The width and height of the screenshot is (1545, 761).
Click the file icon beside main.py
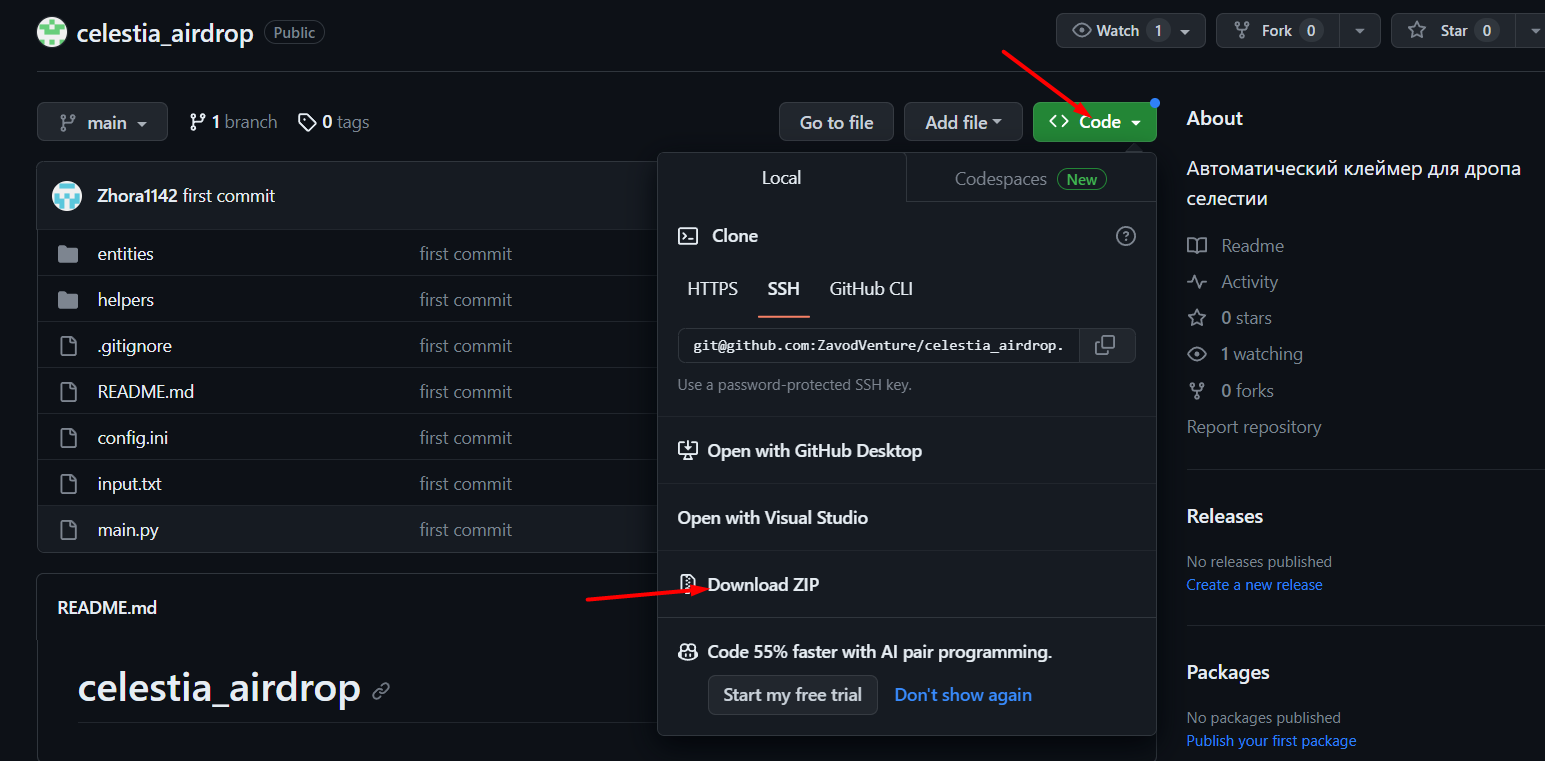(67, 529)
